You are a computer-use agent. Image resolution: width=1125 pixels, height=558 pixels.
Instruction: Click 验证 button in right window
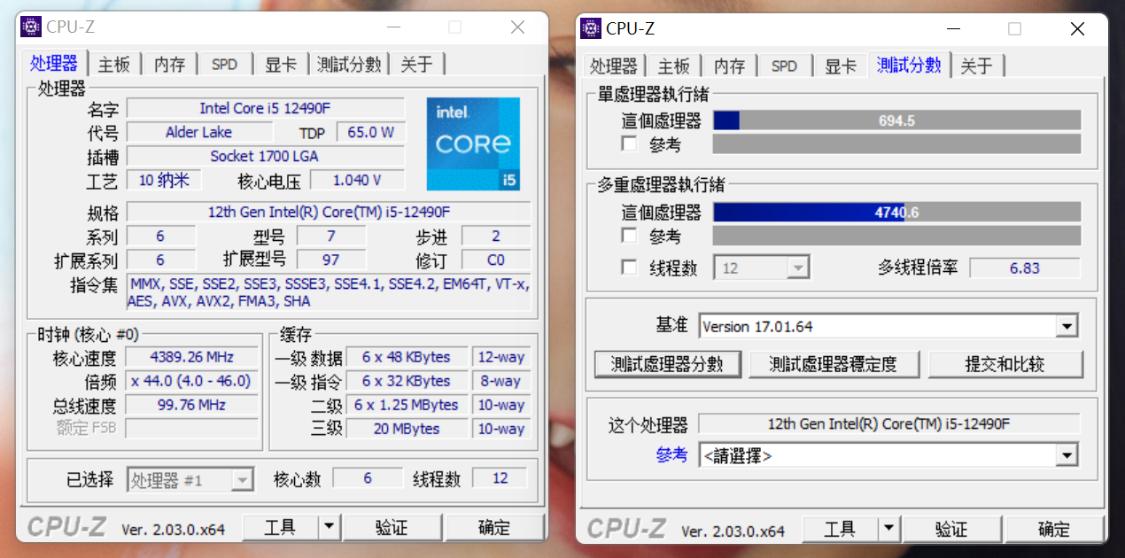click(951, 529)
